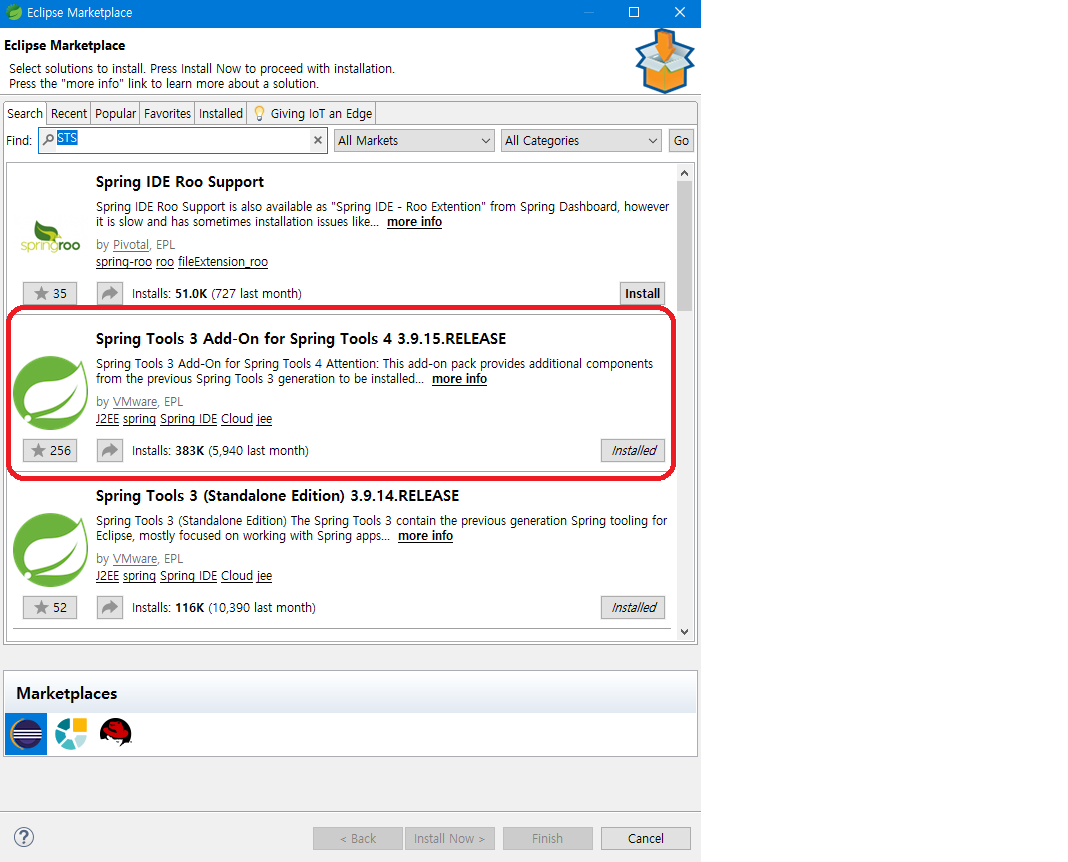Click Cloud tag under Spring Tools 3 Add-On
This screenshot has width=1068, height=862.
237,419
